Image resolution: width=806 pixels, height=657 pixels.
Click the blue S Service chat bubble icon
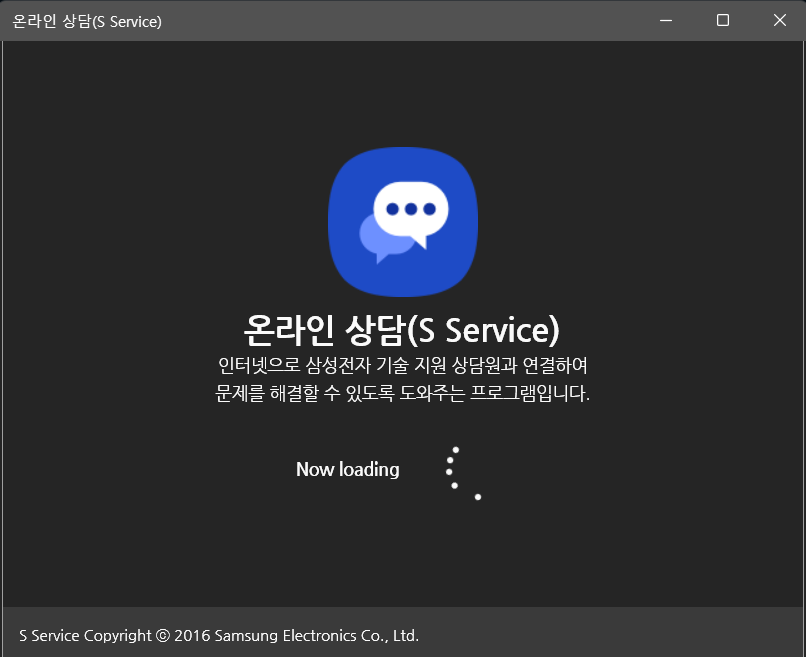tap(403, 222)
